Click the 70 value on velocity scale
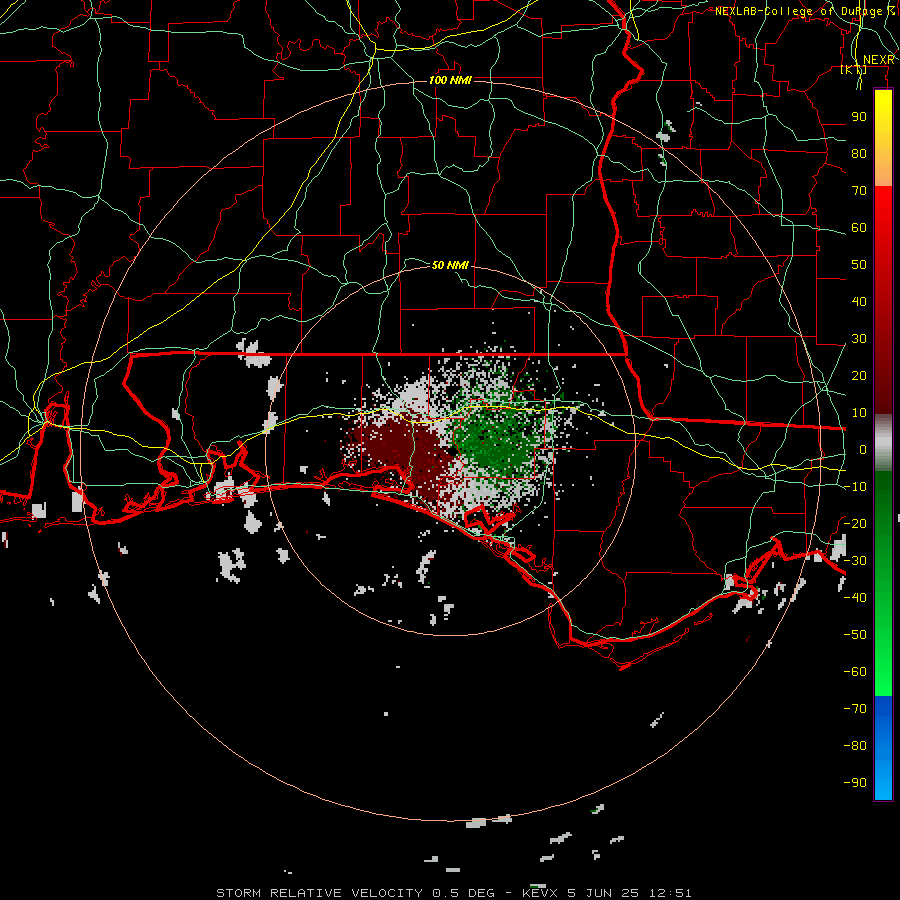Image resolution: width=900 pixels, height=900 pixels. 859,191
